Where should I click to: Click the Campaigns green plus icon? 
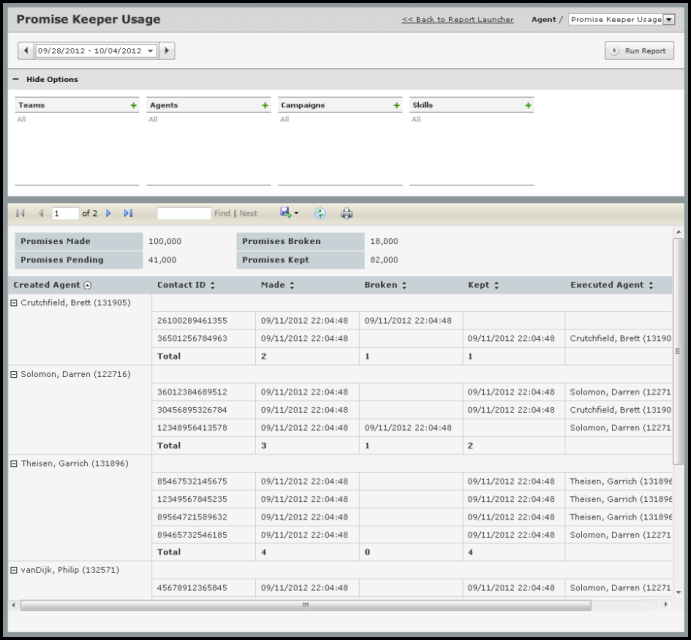pyautogui.click(x=397, y=105)
